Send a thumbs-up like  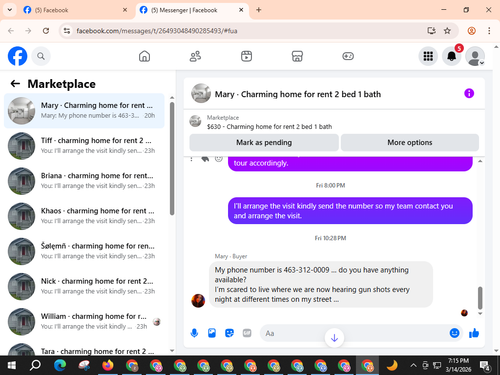[x=474, y=333]
